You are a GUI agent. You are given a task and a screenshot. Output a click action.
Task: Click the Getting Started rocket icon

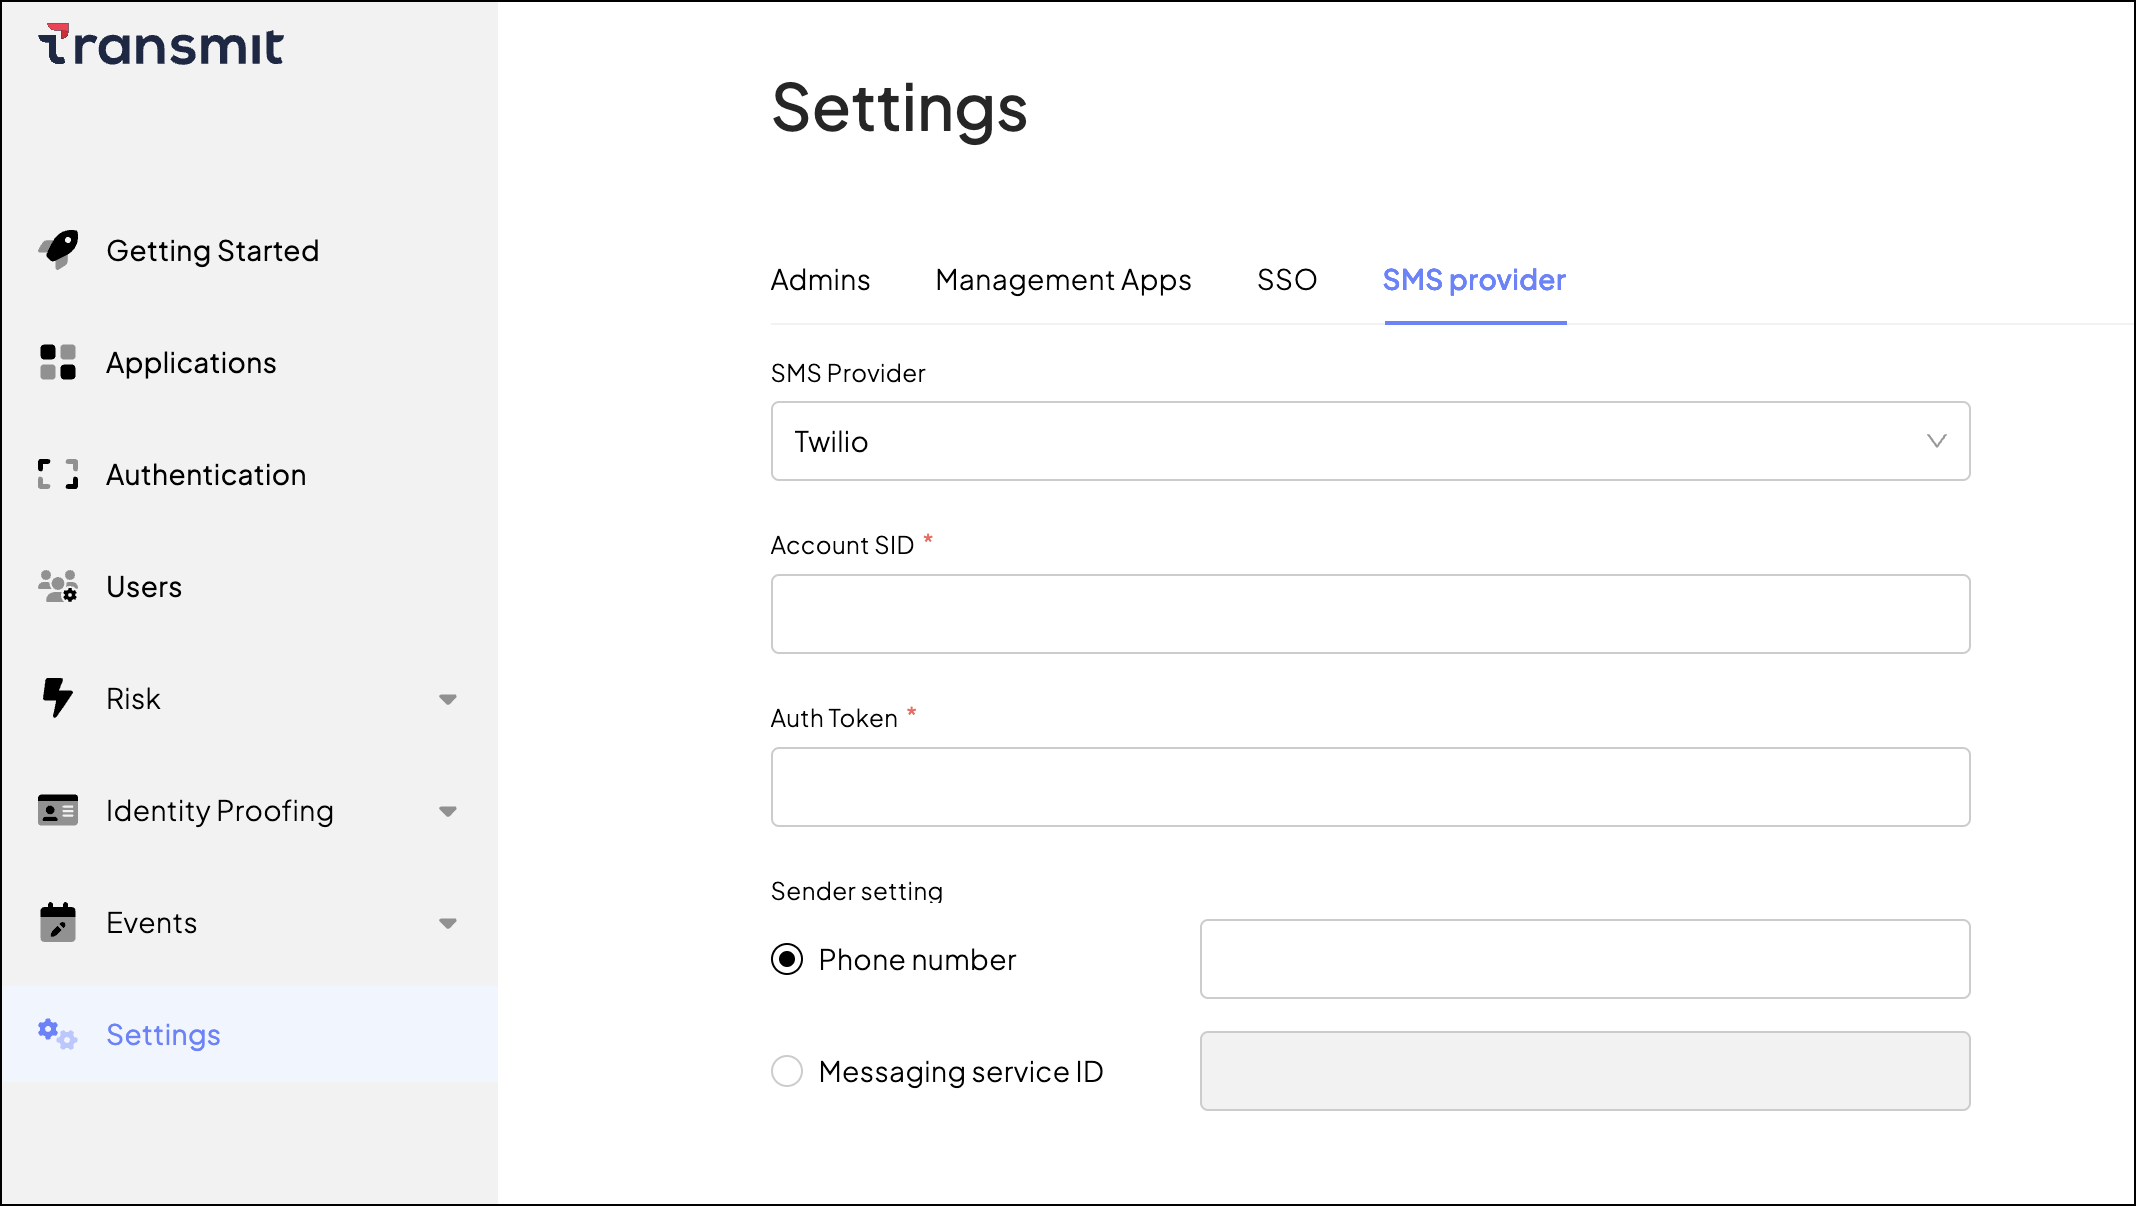pyautogui.click(x=58, y=250)
